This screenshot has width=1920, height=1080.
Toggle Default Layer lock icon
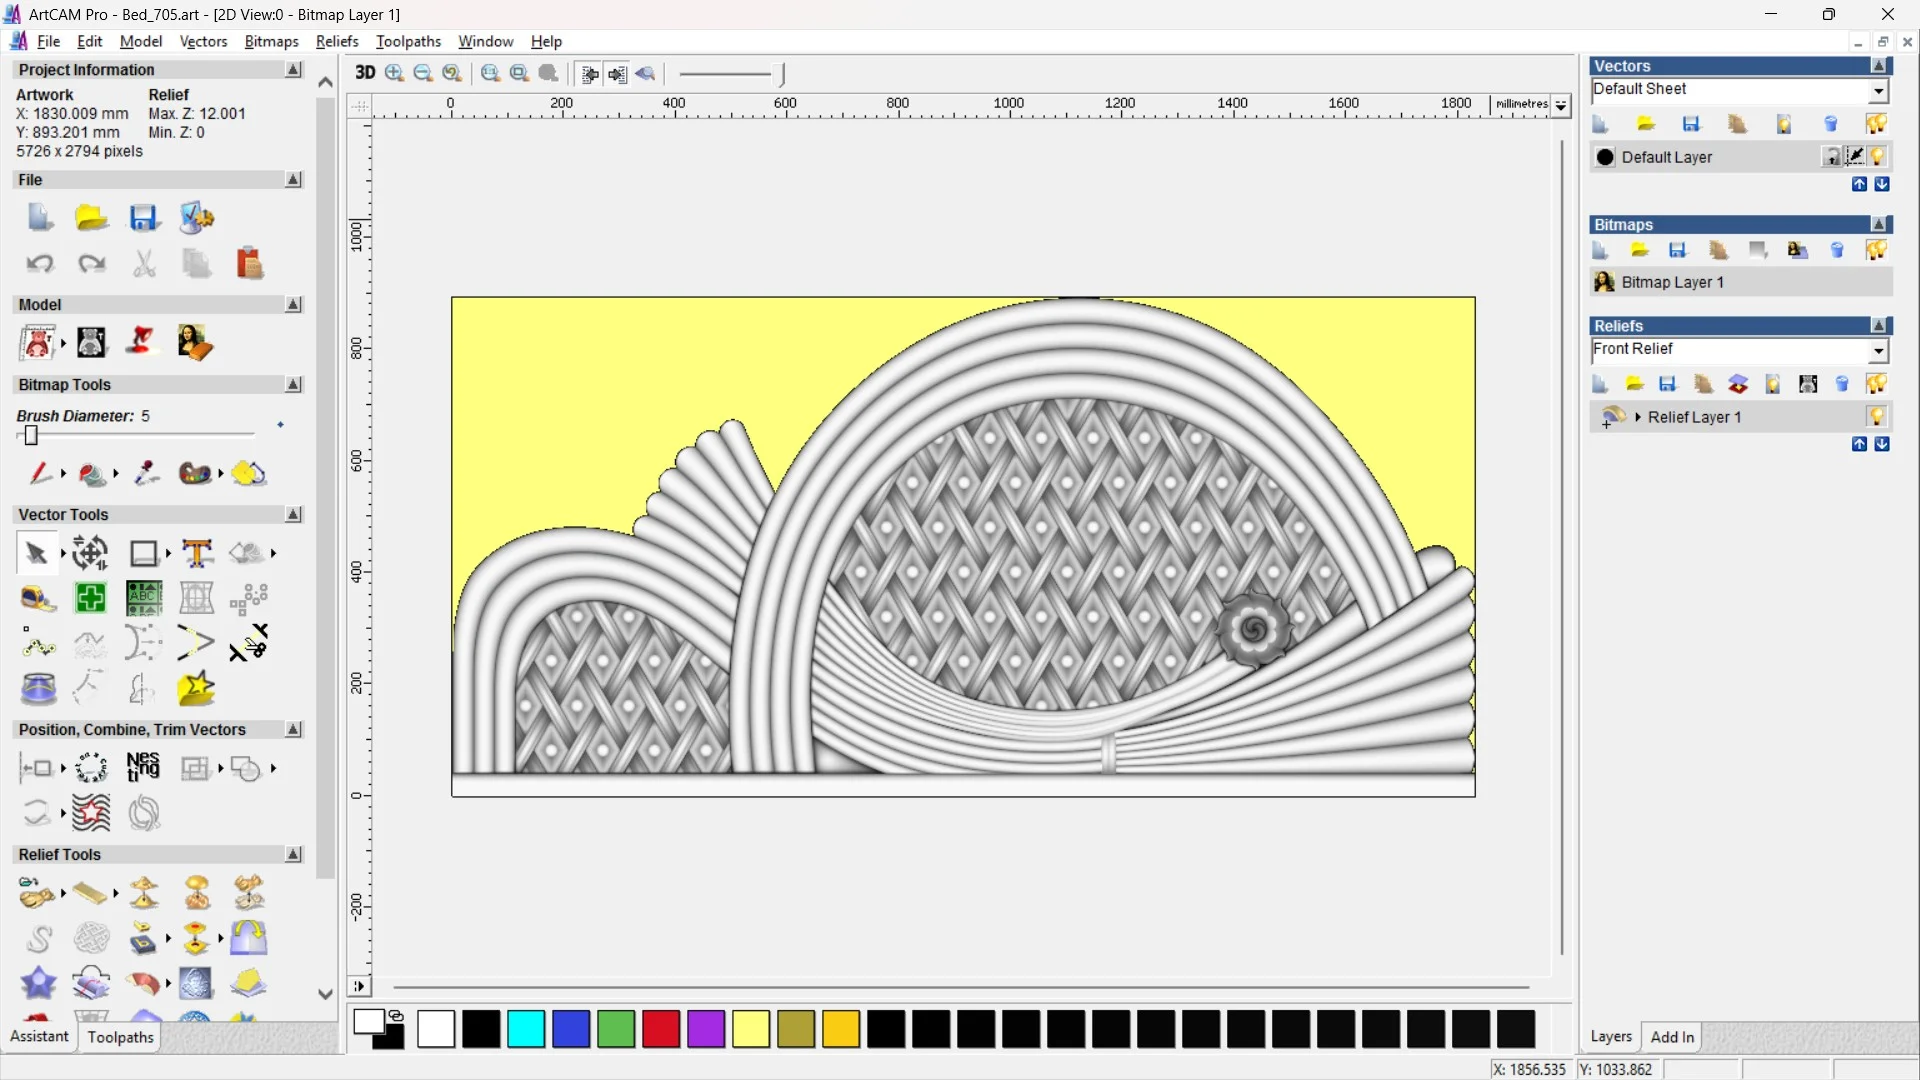(1831, 157)
